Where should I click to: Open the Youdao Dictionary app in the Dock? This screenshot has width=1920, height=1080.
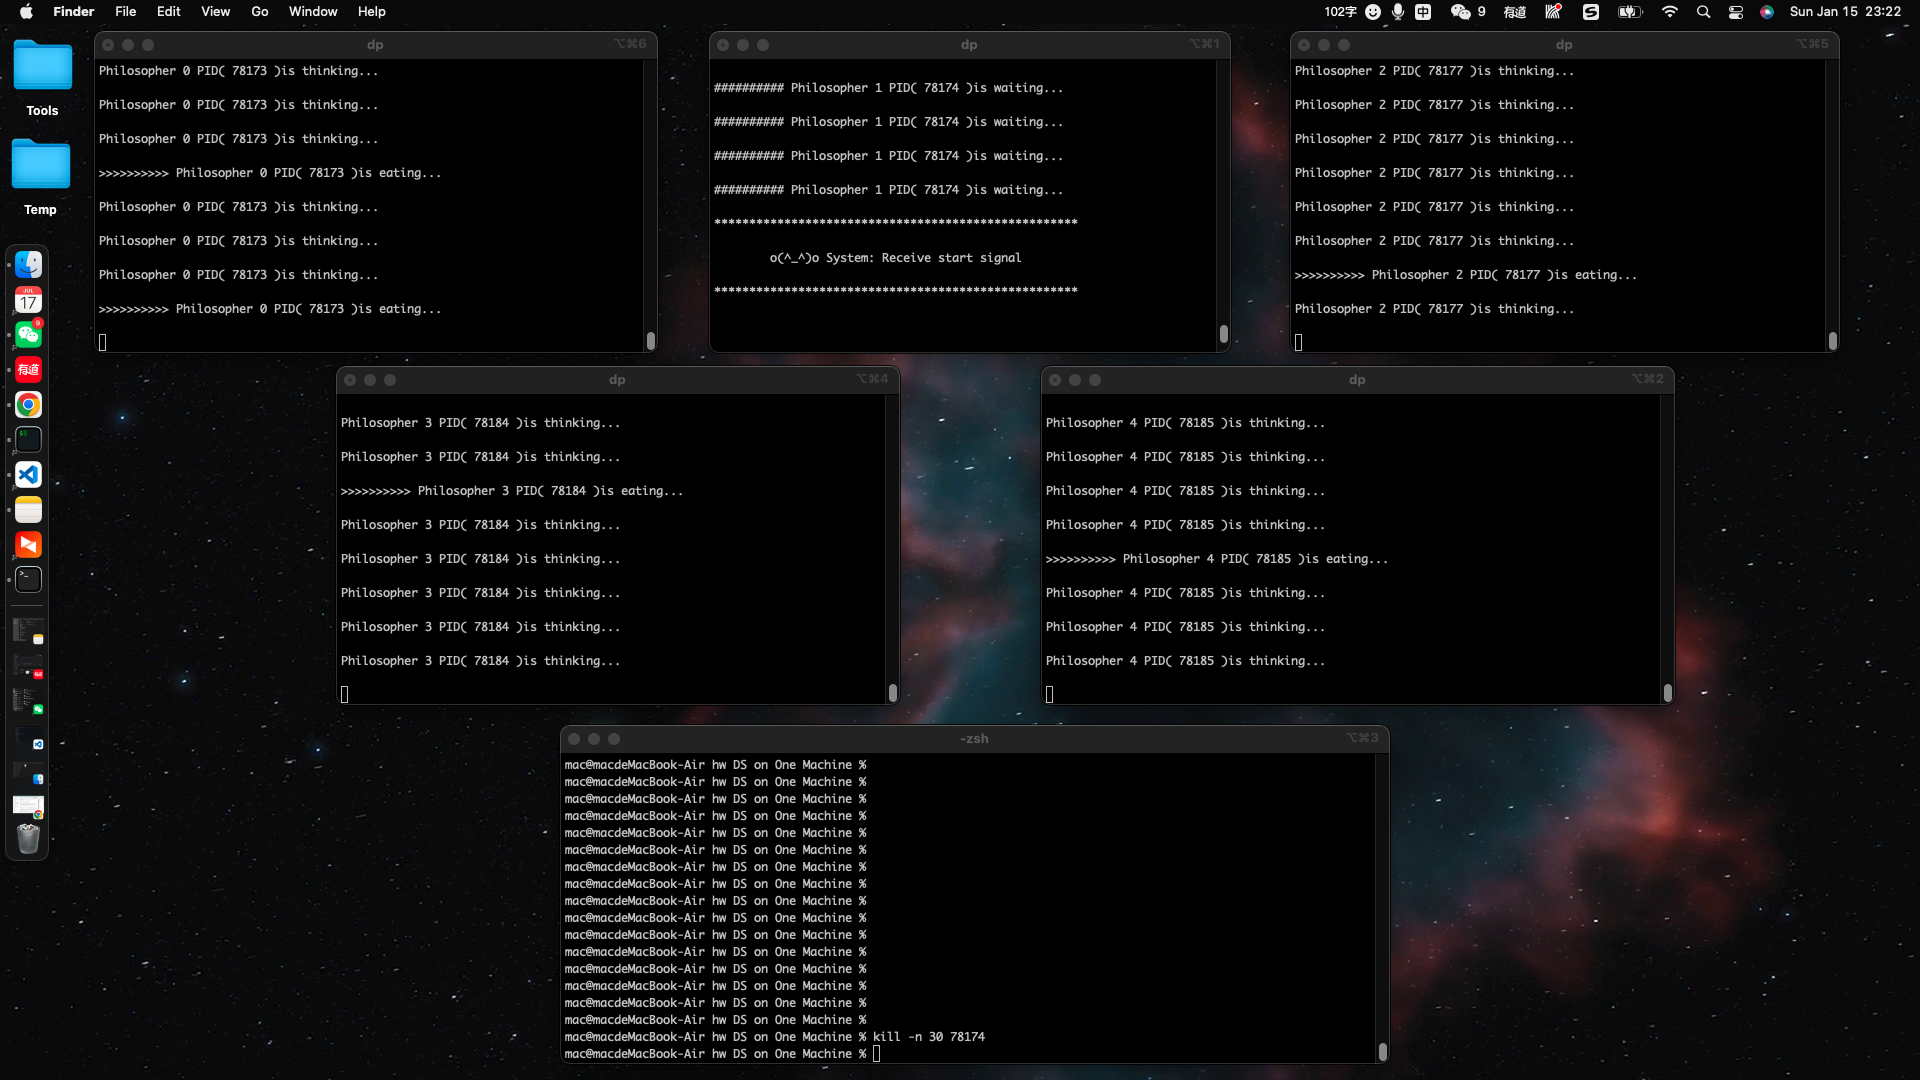tap(28, 369)
